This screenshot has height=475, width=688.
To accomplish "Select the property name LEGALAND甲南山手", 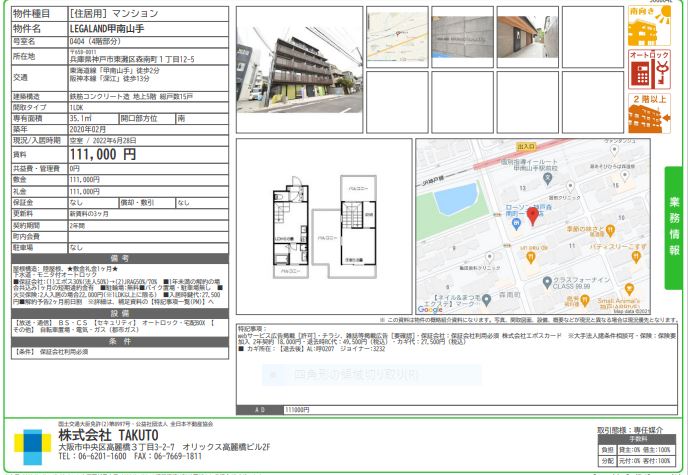I will pyautogui.click(x=107, y=29).
